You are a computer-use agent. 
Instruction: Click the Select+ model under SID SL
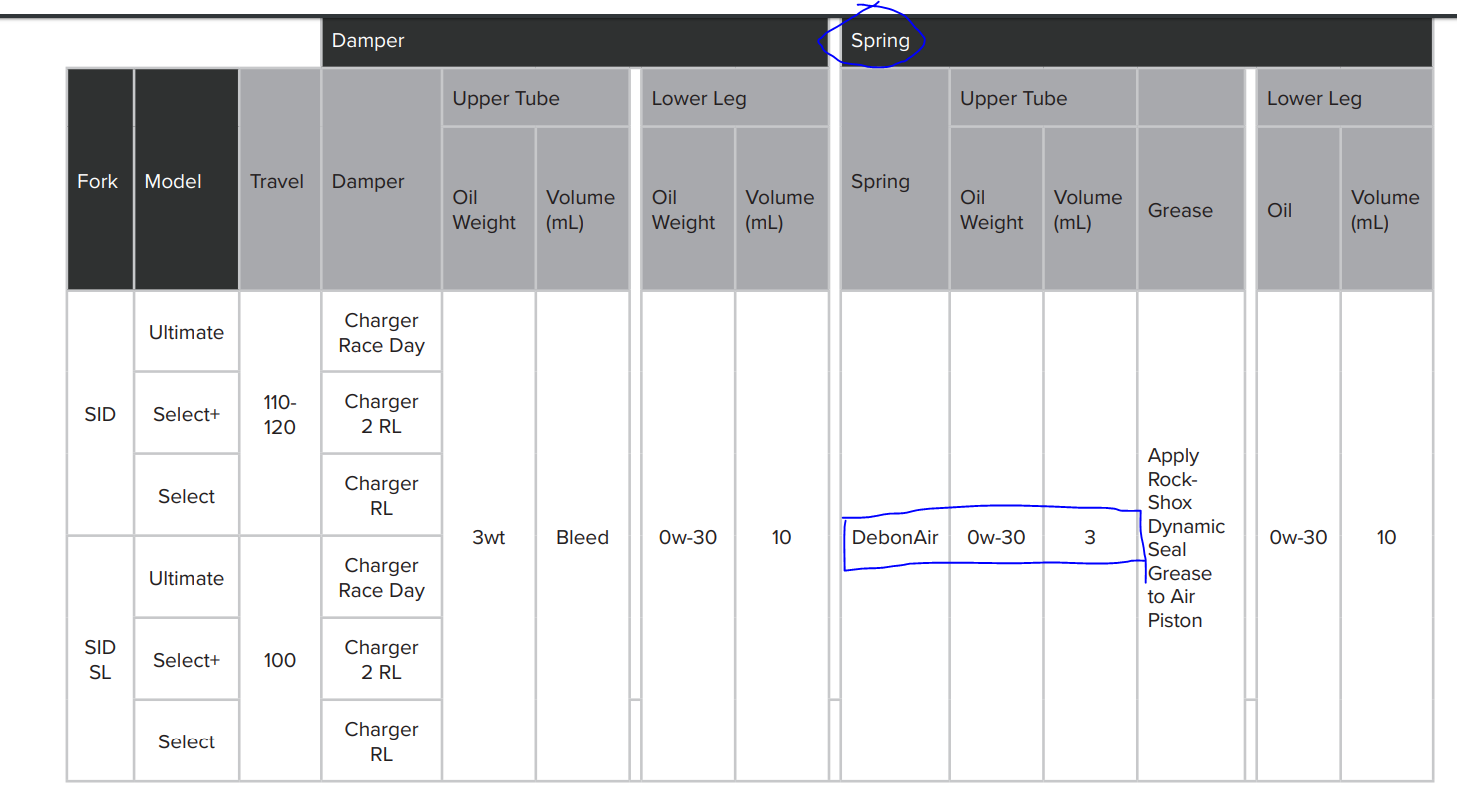coord(186,660)
